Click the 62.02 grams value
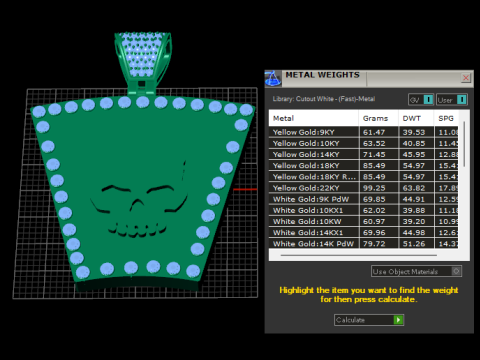 coord(374,210)
